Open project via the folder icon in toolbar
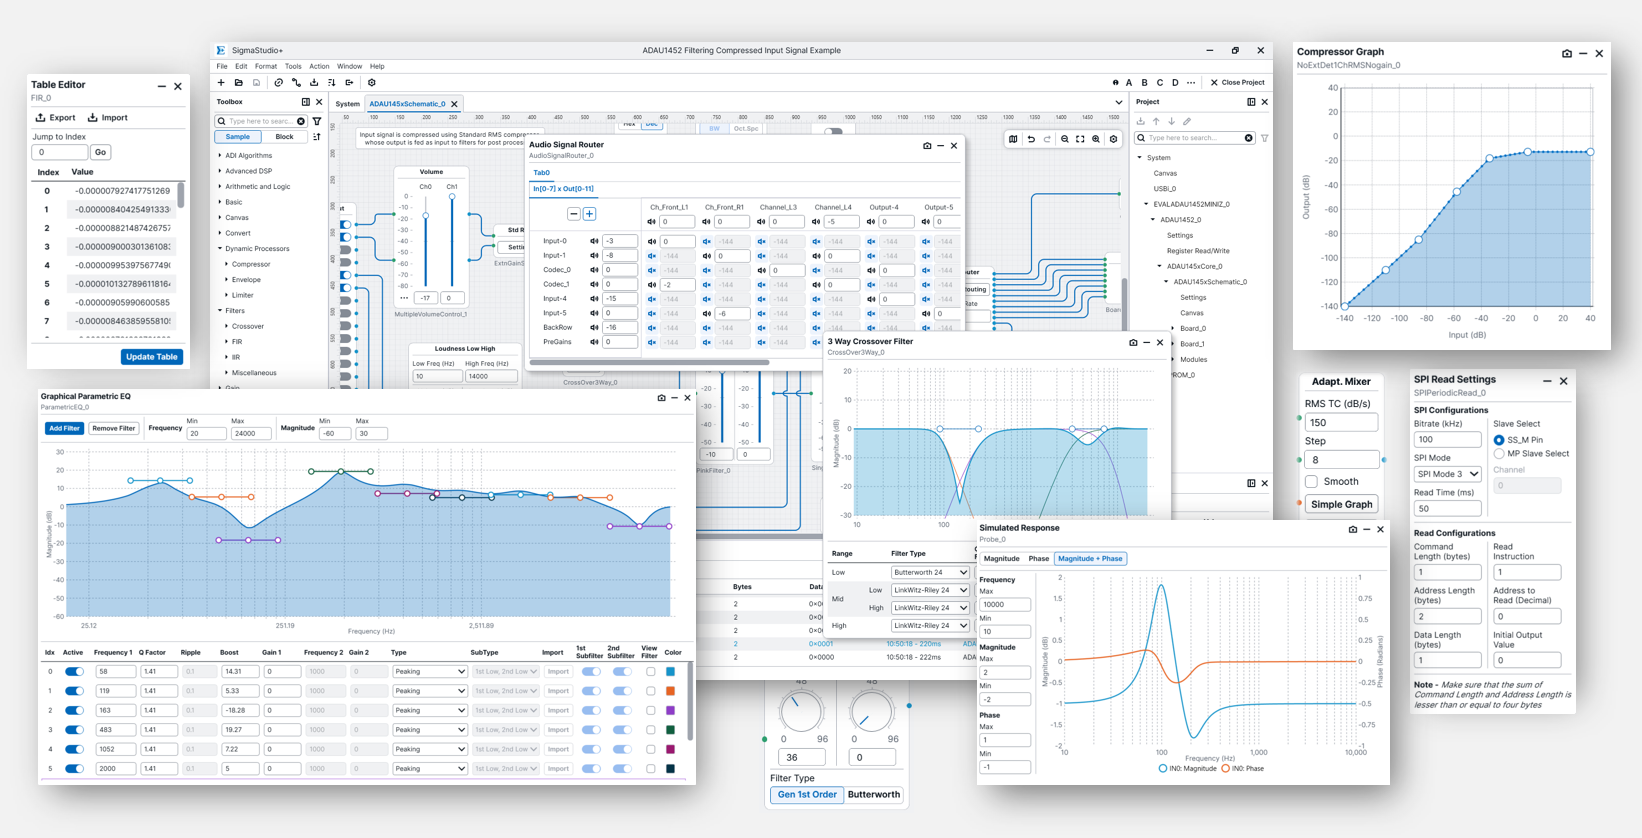The width and height of the screenshot is (1642, 838). [239, 83]
